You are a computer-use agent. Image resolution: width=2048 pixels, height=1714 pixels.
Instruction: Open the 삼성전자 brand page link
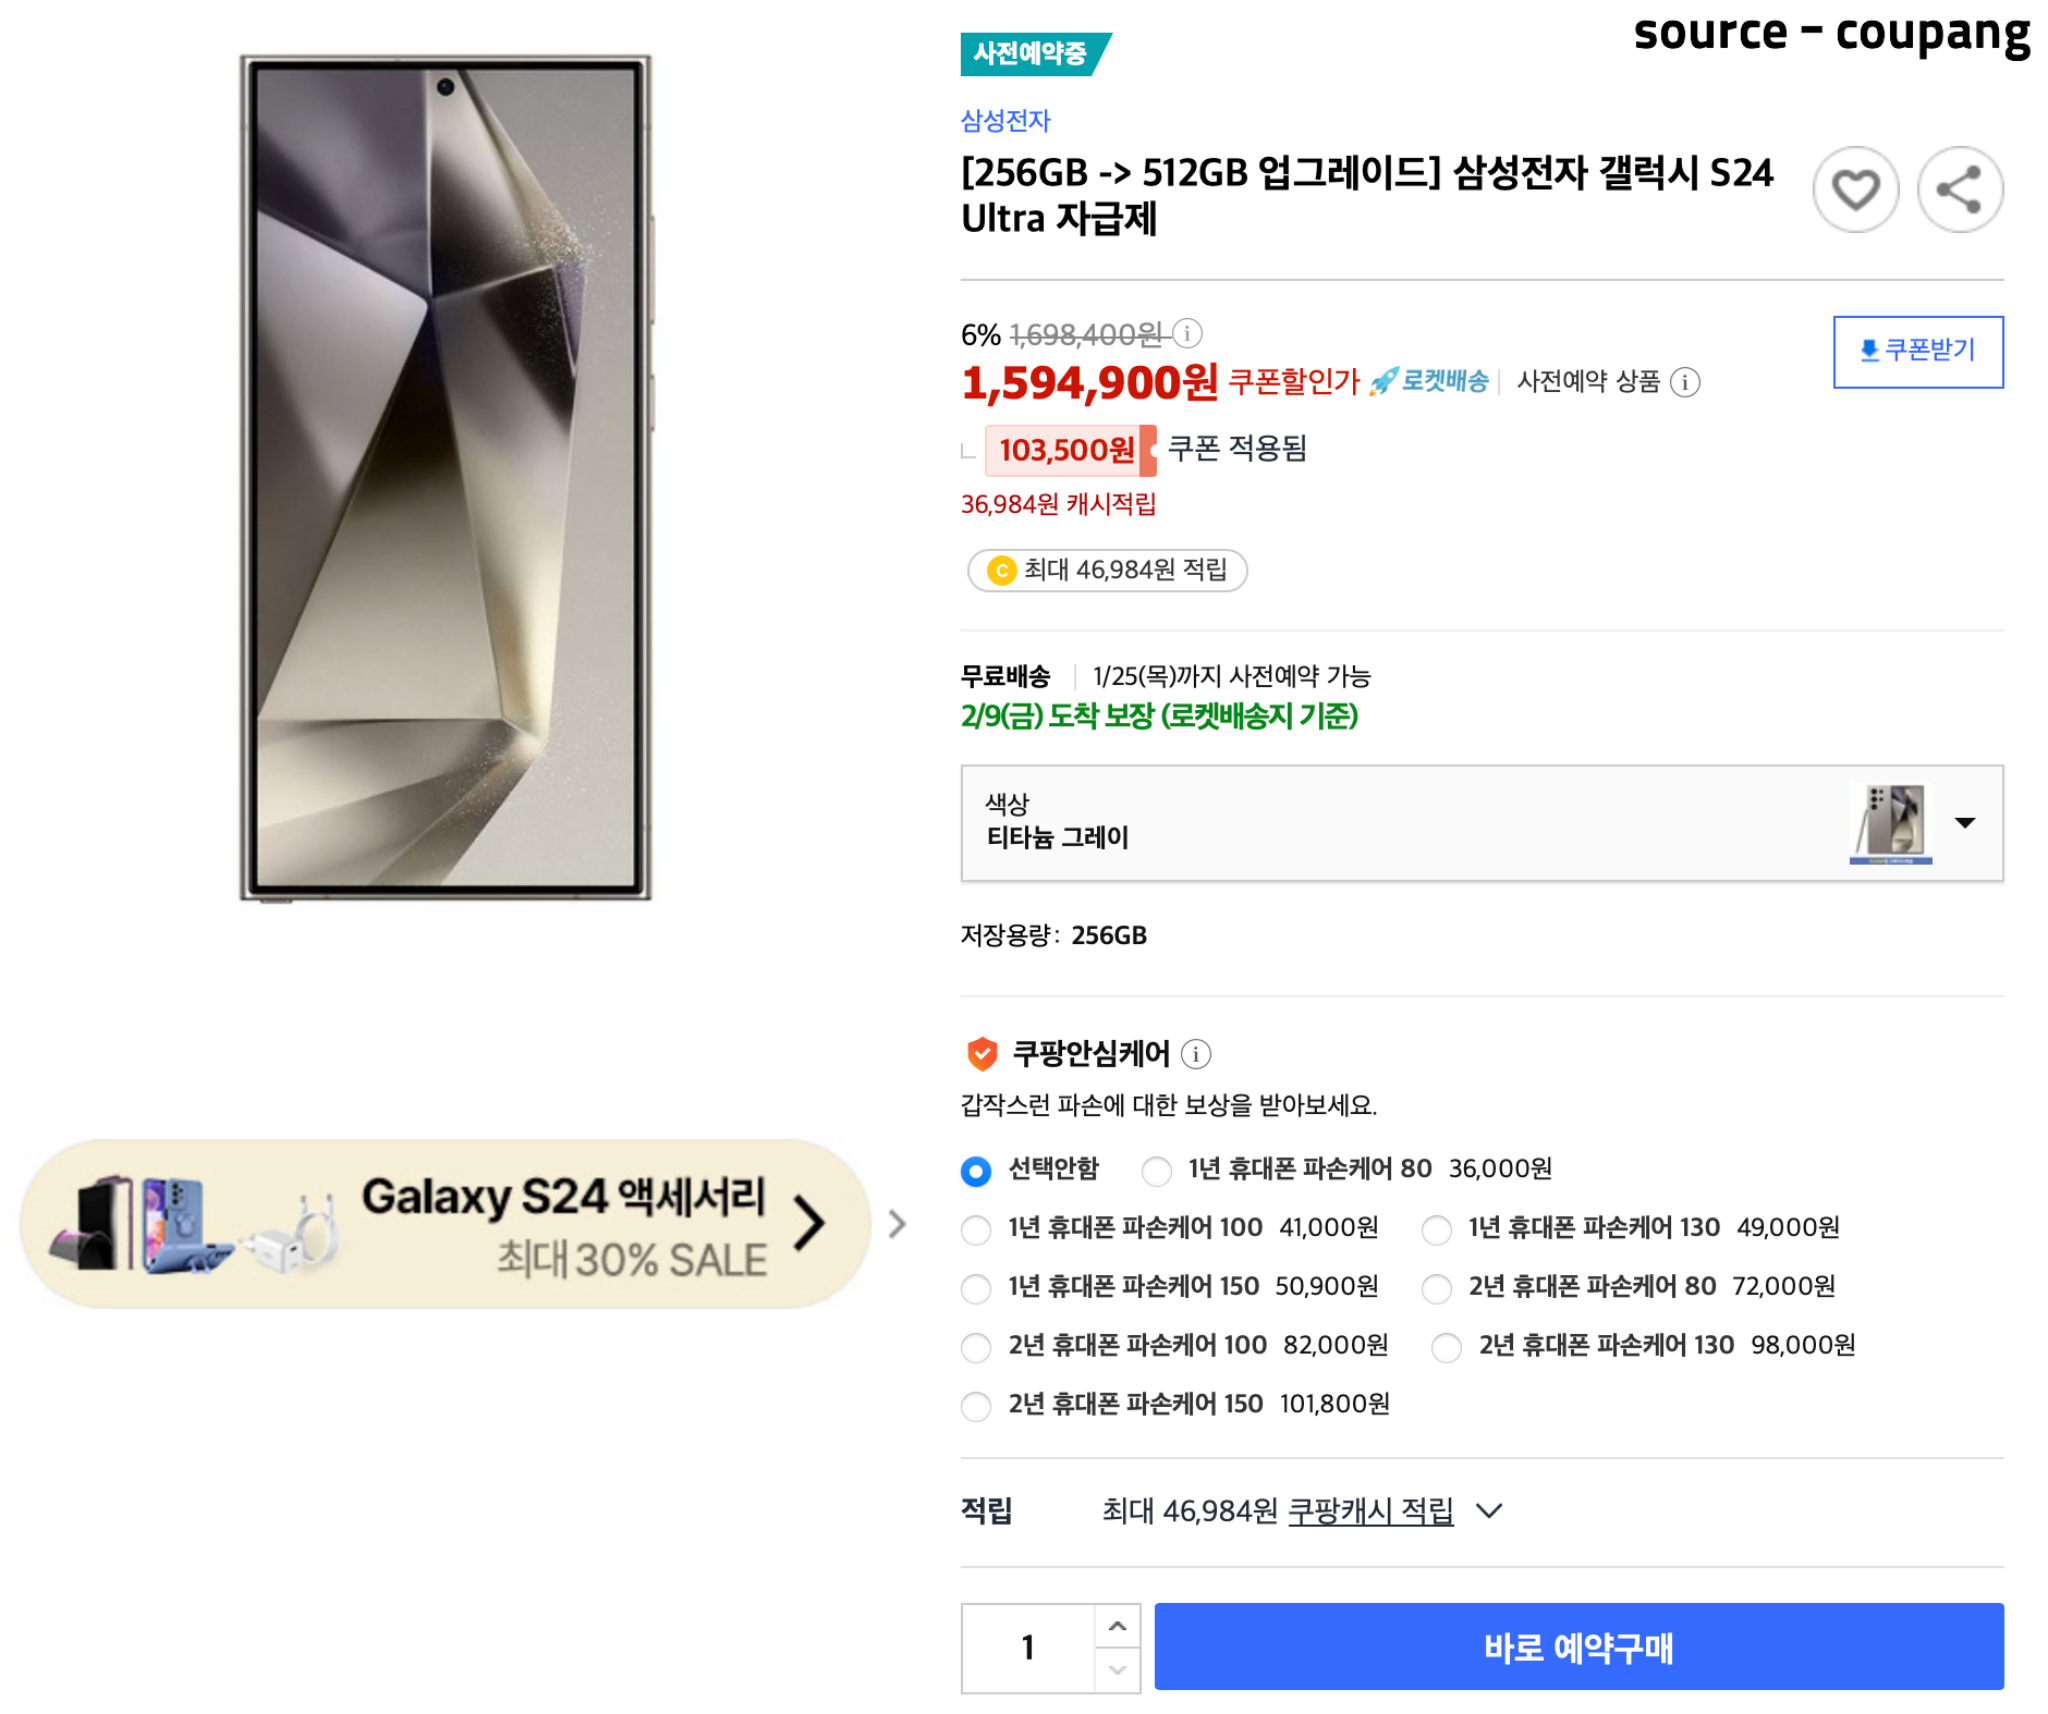point(1006,120)
